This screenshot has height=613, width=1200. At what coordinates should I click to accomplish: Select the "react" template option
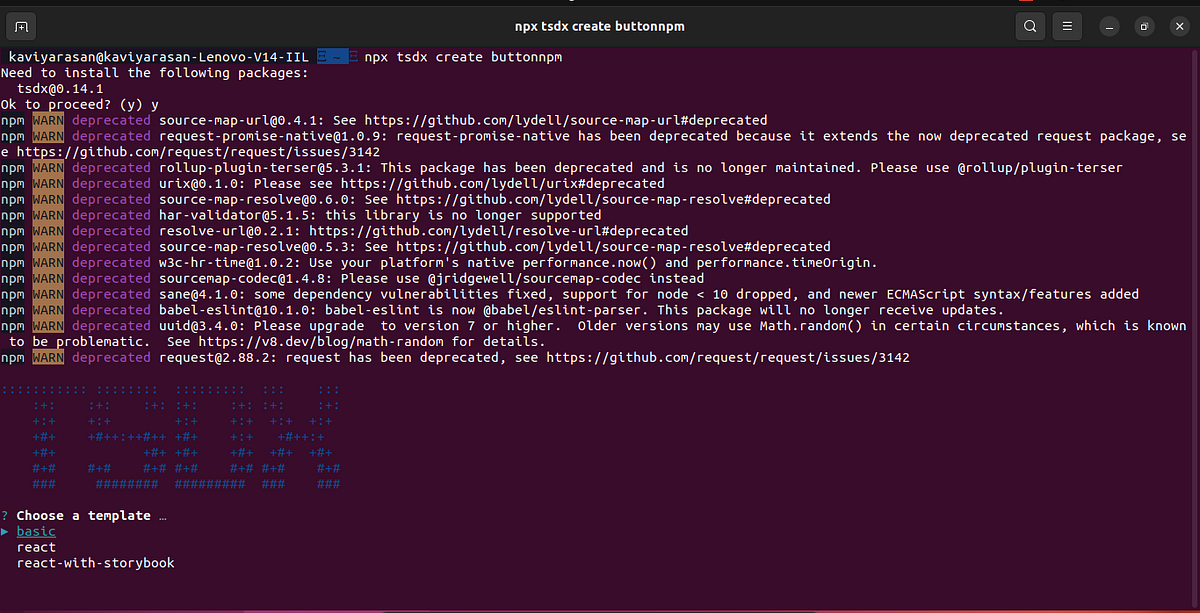point(36,547)
